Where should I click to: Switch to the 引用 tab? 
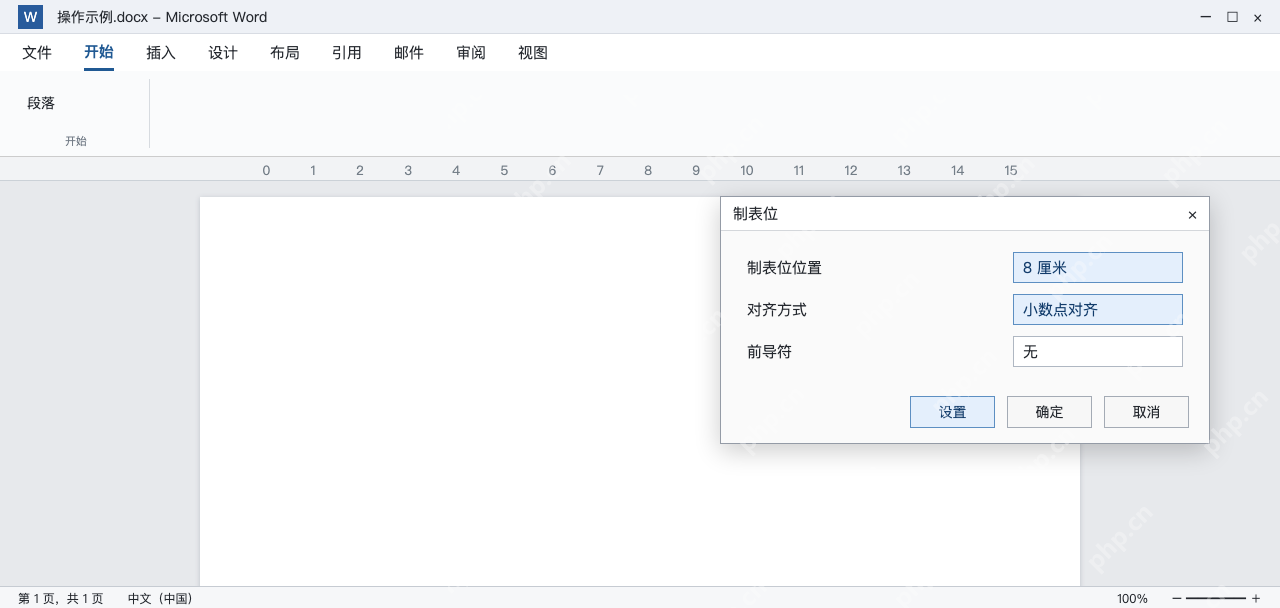coord(347,53)
